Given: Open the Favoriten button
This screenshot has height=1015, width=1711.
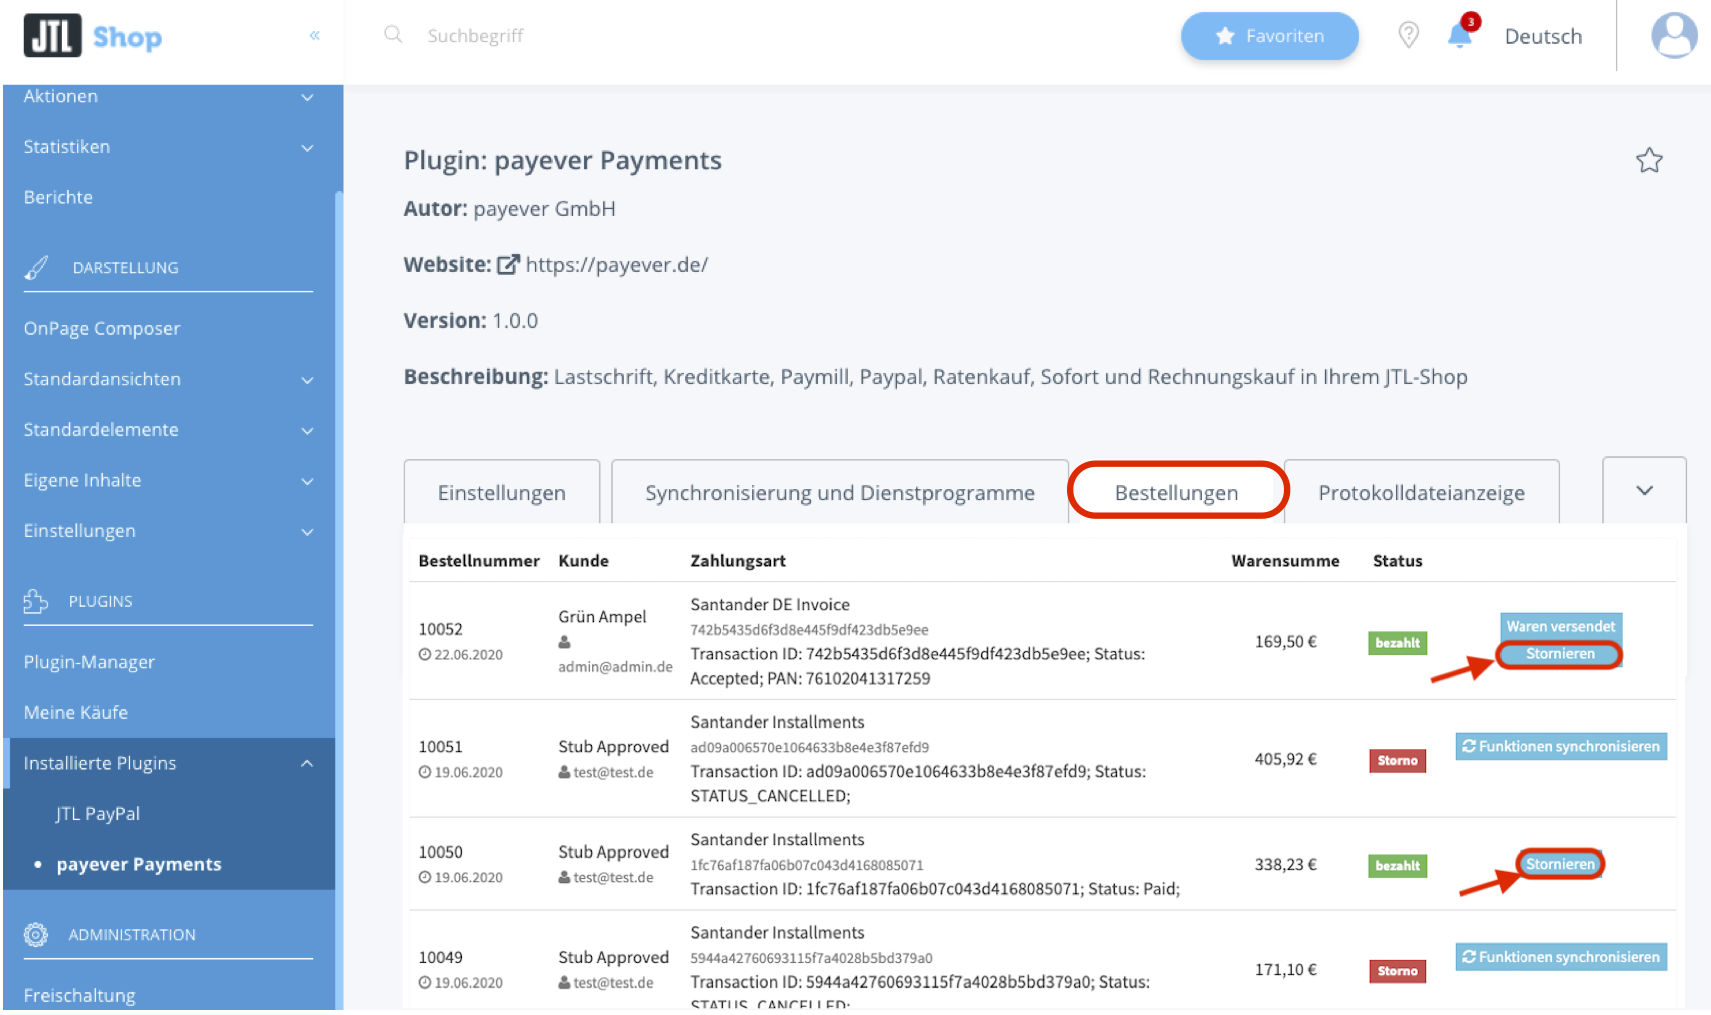Looking at the screenshot, I should click(x=1269, y=36).
